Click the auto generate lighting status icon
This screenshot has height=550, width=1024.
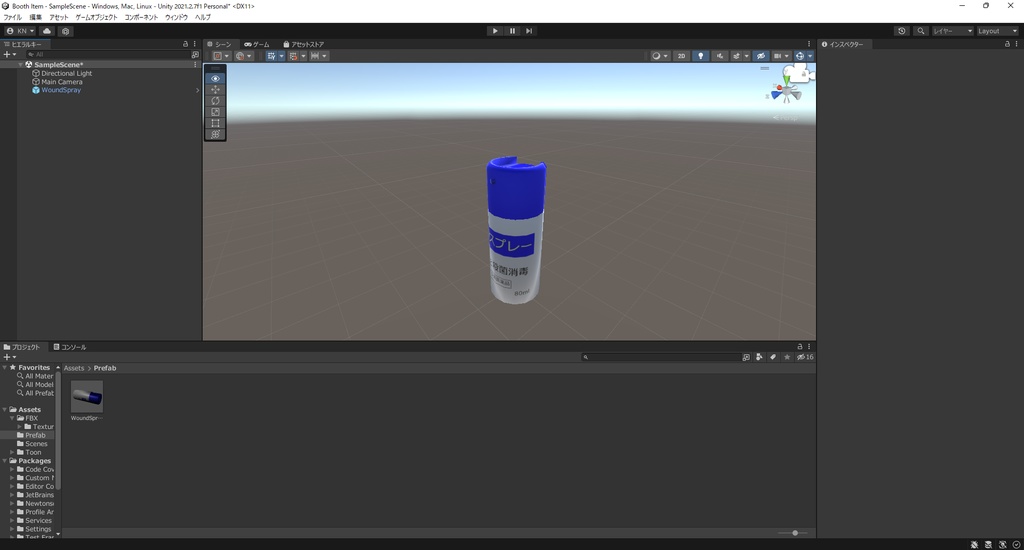point(1002,544)
